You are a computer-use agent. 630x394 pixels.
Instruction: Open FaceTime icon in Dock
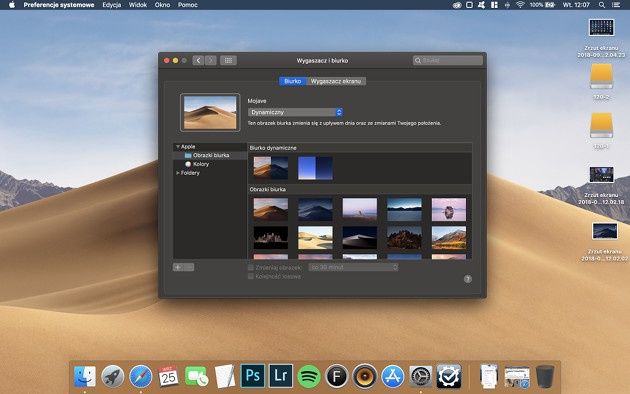click(x=196, y=376)
